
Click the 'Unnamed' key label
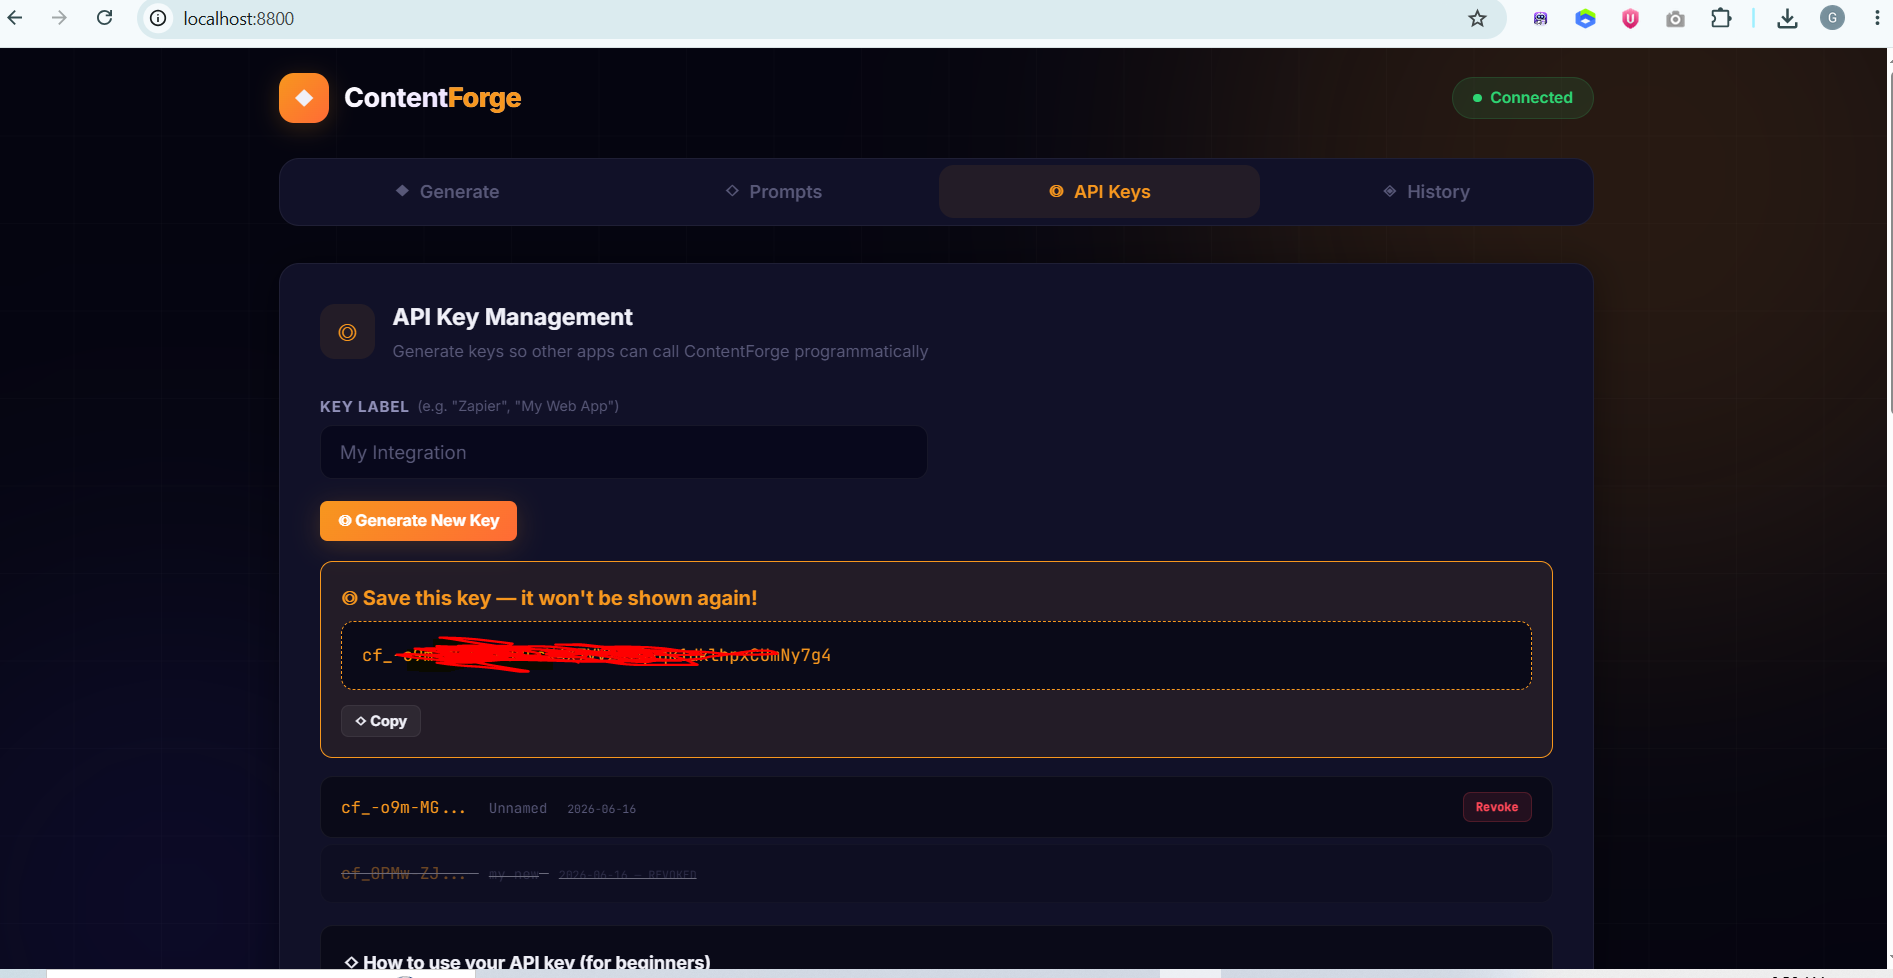pyautogui.click(x=518, y=808)
